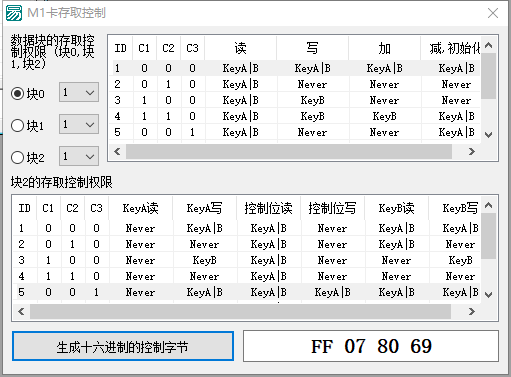Click Never in KeyB读 column of bottom row 4

coord(396,276)
